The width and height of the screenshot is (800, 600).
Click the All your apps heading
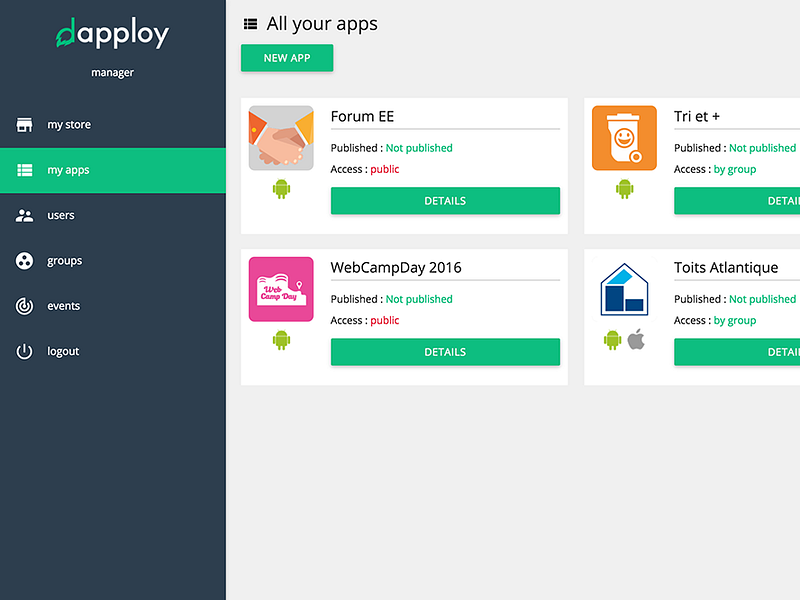pos(322,24)
